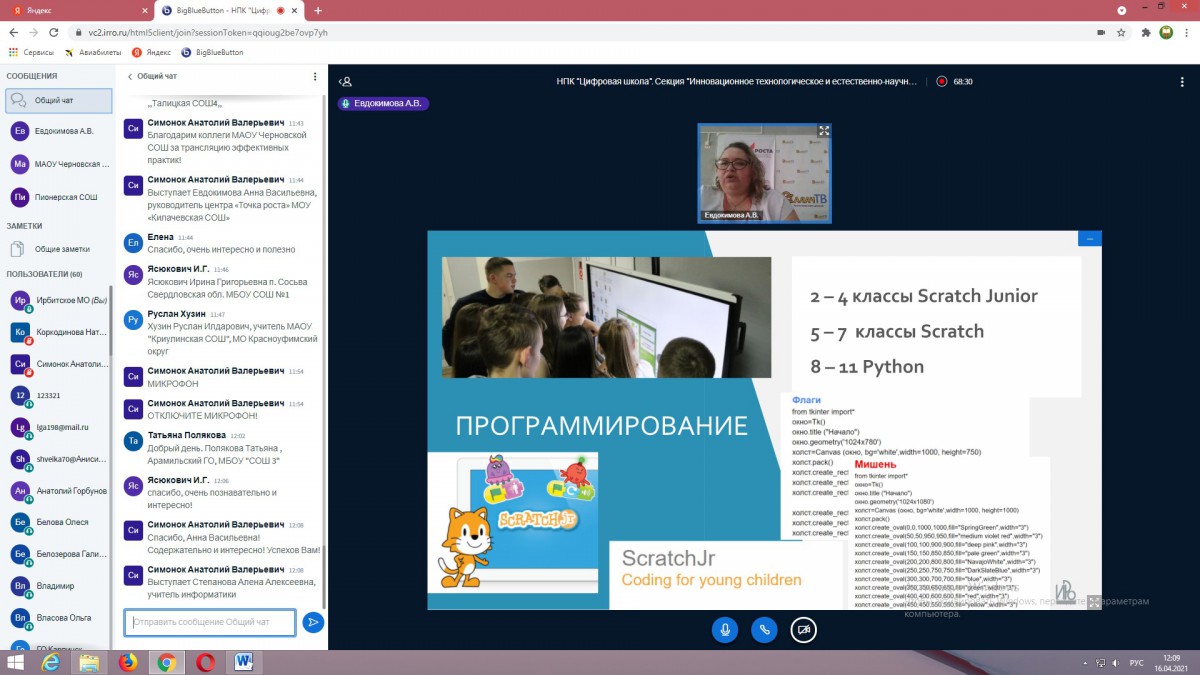1200x675 pixels.
Task: Toggle users and messages panel icon
Action: point(345,82)
